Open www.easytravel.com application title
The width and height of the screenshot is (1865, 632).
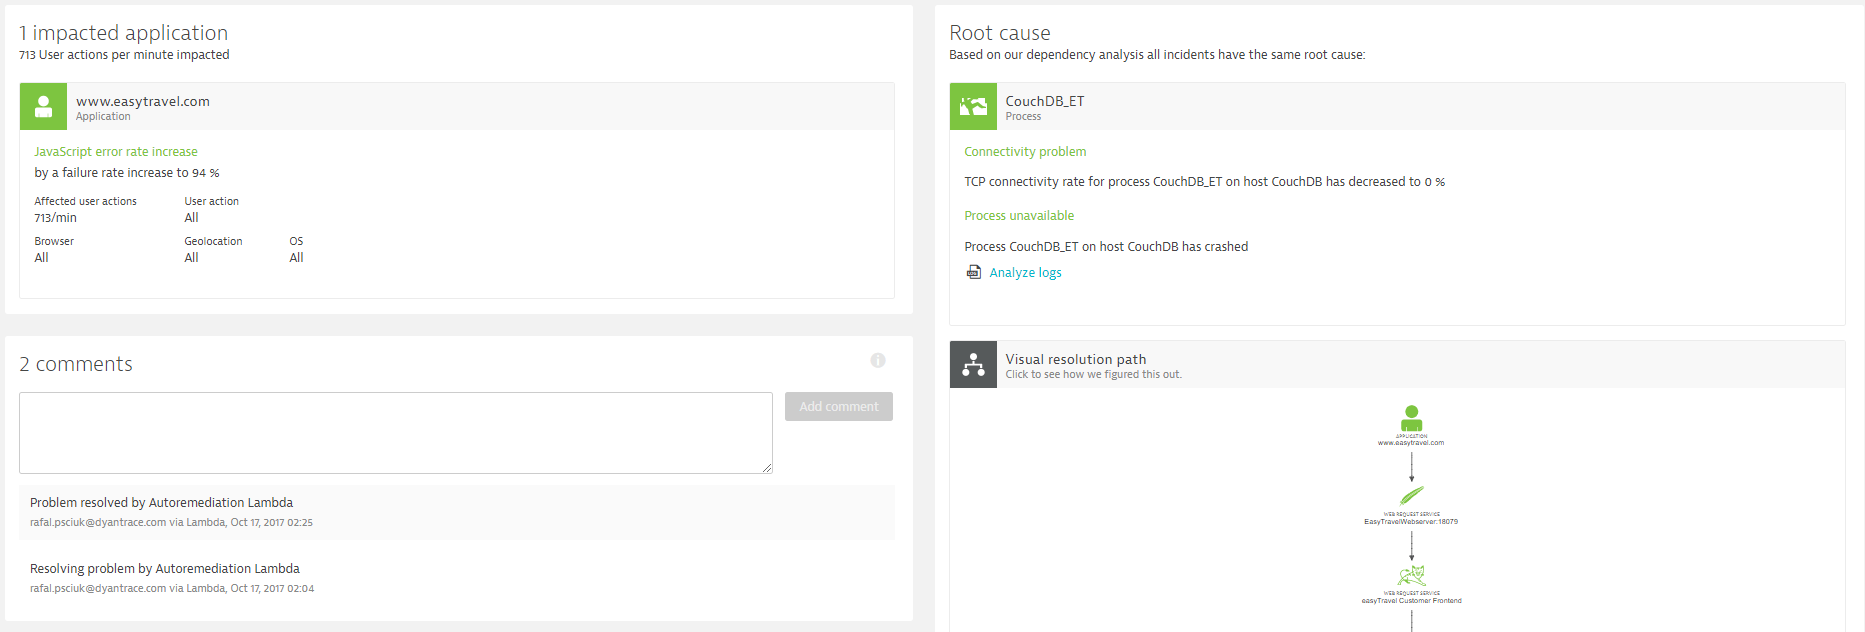point(143,101)
